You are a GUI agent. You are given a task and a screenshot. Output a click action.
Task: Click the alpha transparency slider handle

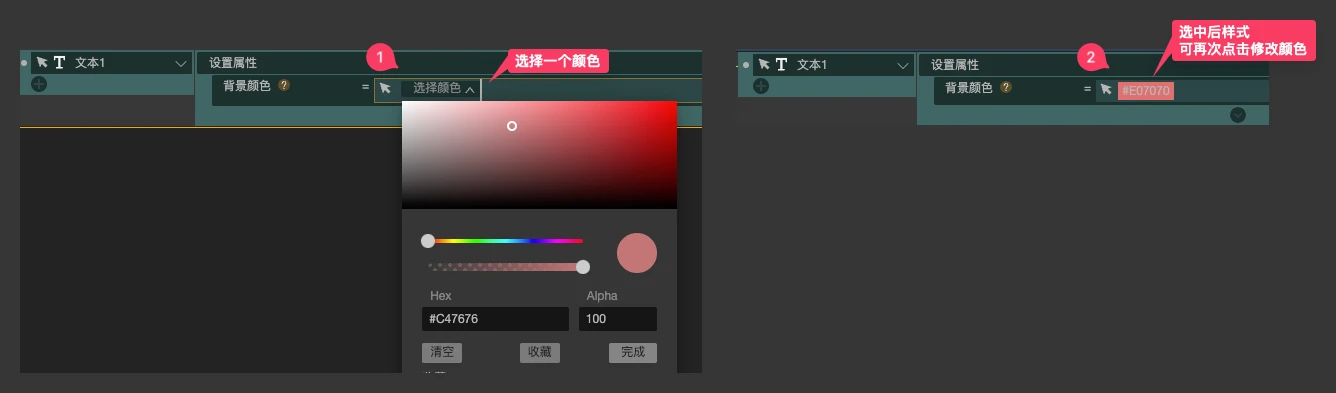tap(583, 266)
